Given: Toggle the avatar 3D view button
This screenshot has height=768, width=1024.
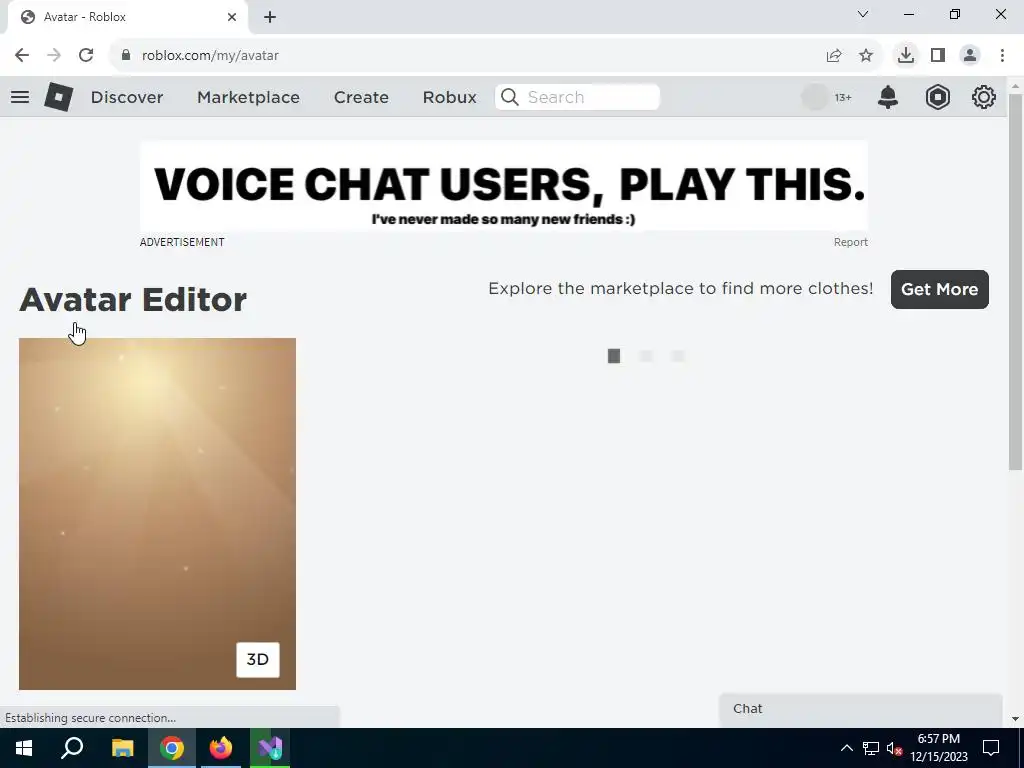Looking at the screenshot, I should pyautogui.click(x=257, y=660).
